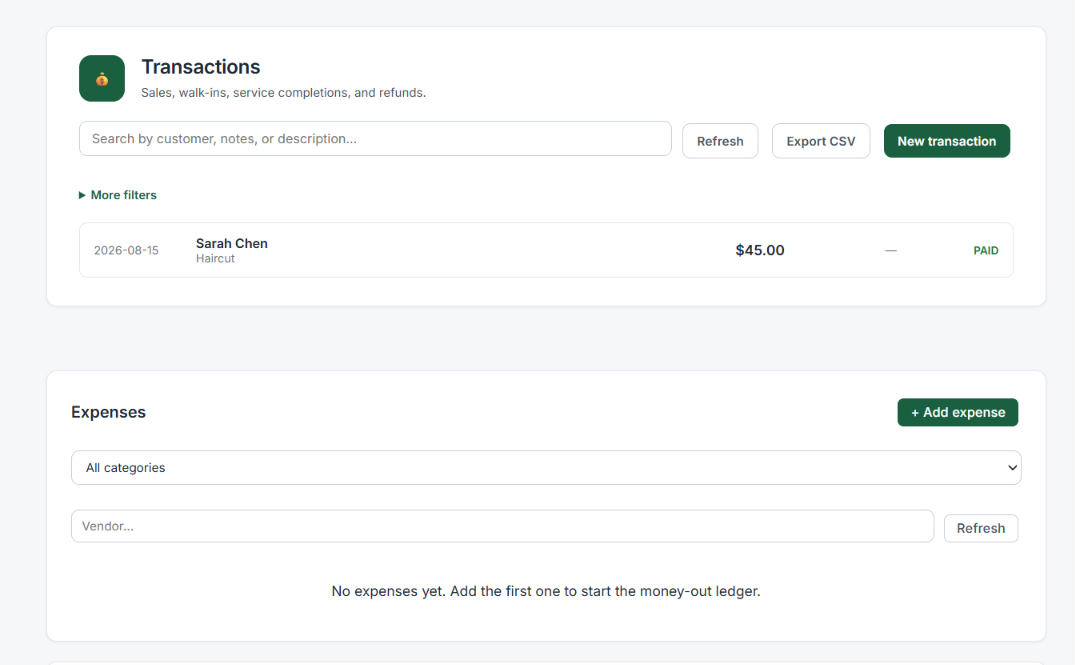Click the 'Sales, walk-ins, service completions' subtitle
Screen dimensions: 1075x665
[x=283, y=93]
